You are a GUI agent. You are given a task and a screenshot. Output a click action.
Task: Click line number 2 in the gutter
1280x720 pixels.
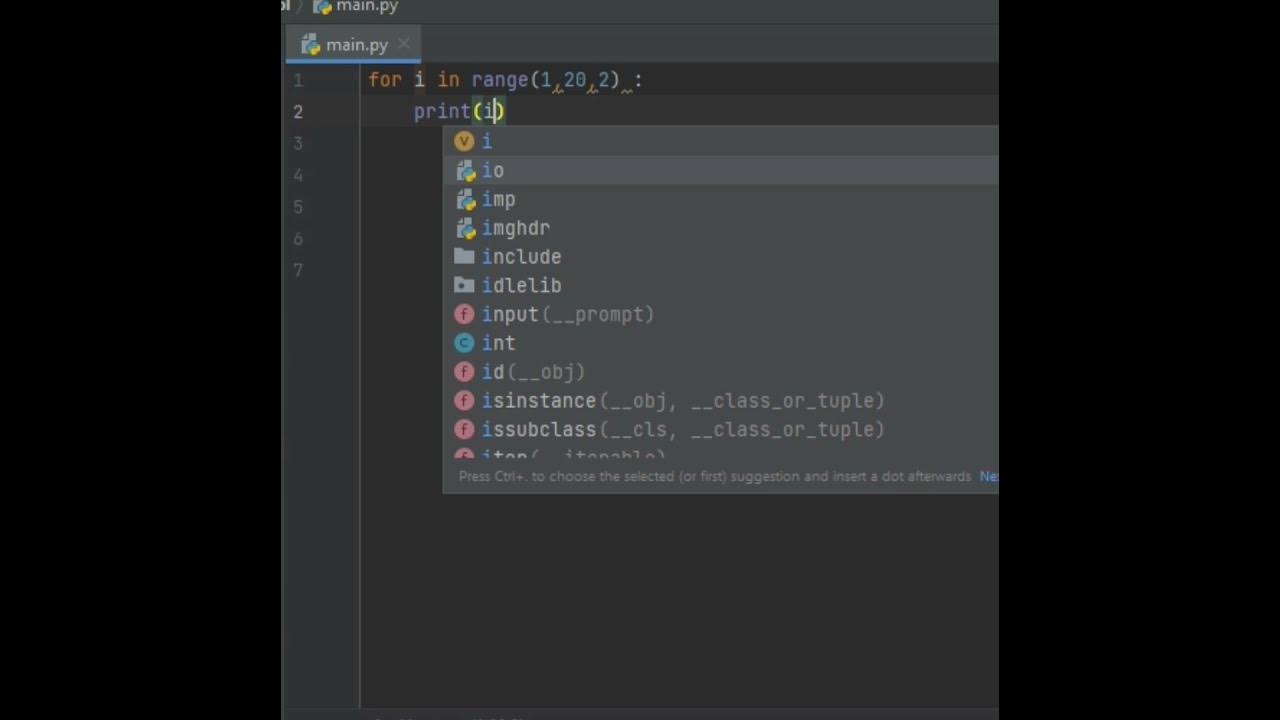tap(297, 112)
